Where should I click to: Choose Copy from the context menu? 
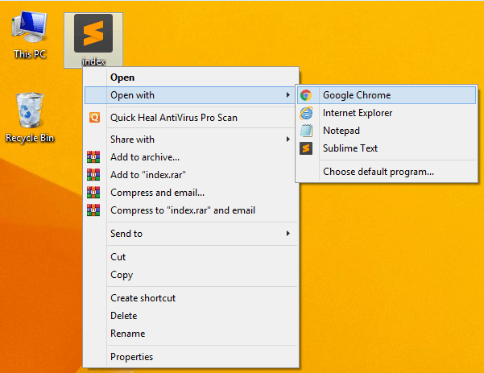point(191,275)
